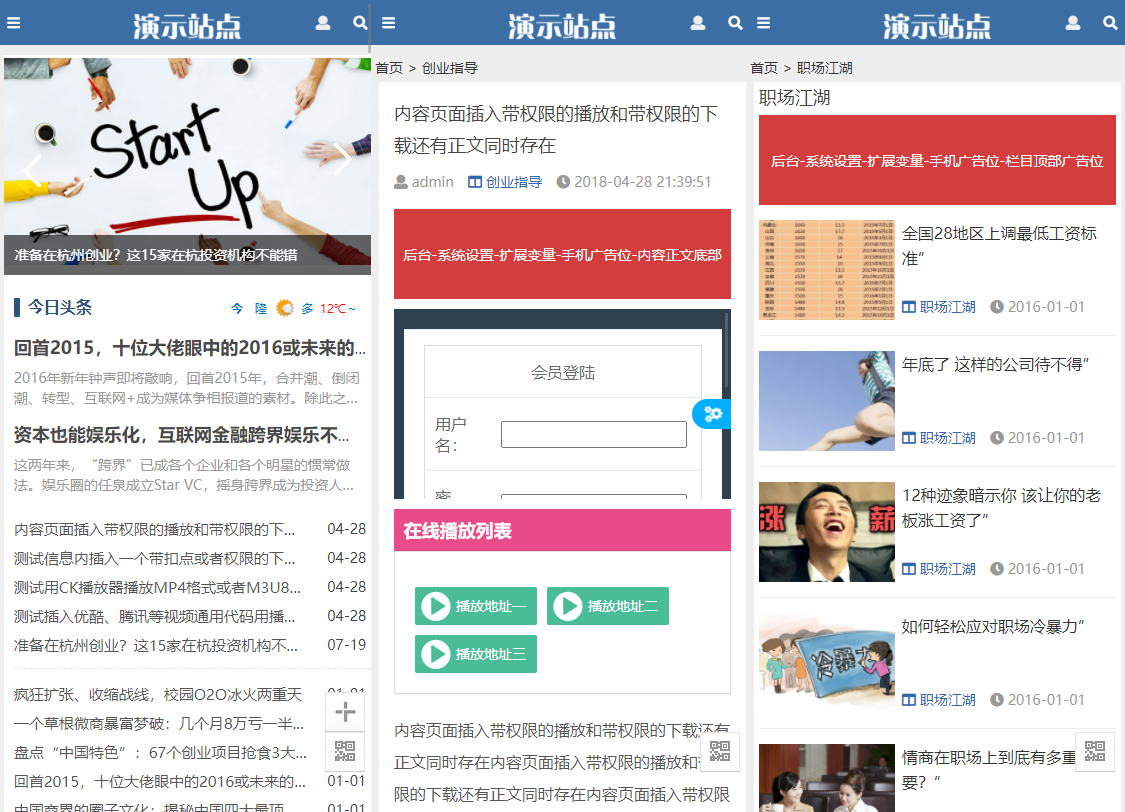Open QR code button in left panel

(345, 751)
